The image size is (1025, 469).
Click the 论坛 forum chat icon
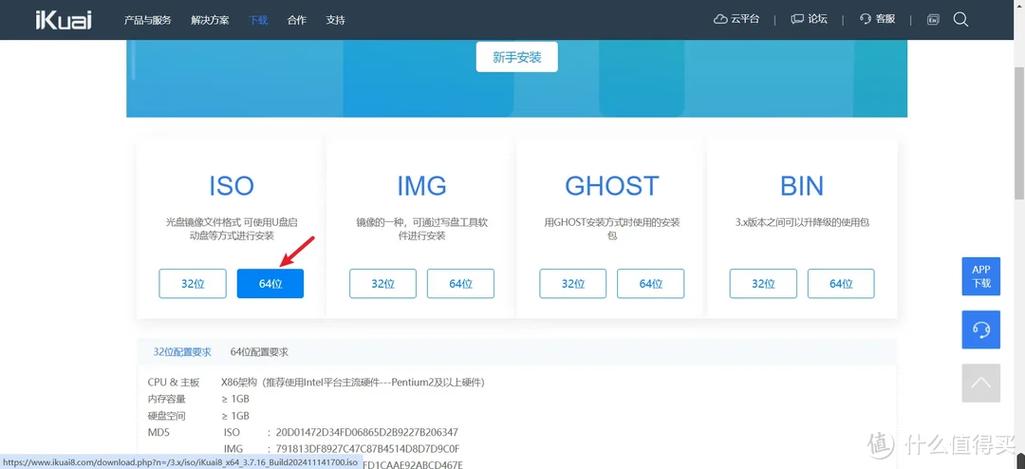click(x=797, y=19)
